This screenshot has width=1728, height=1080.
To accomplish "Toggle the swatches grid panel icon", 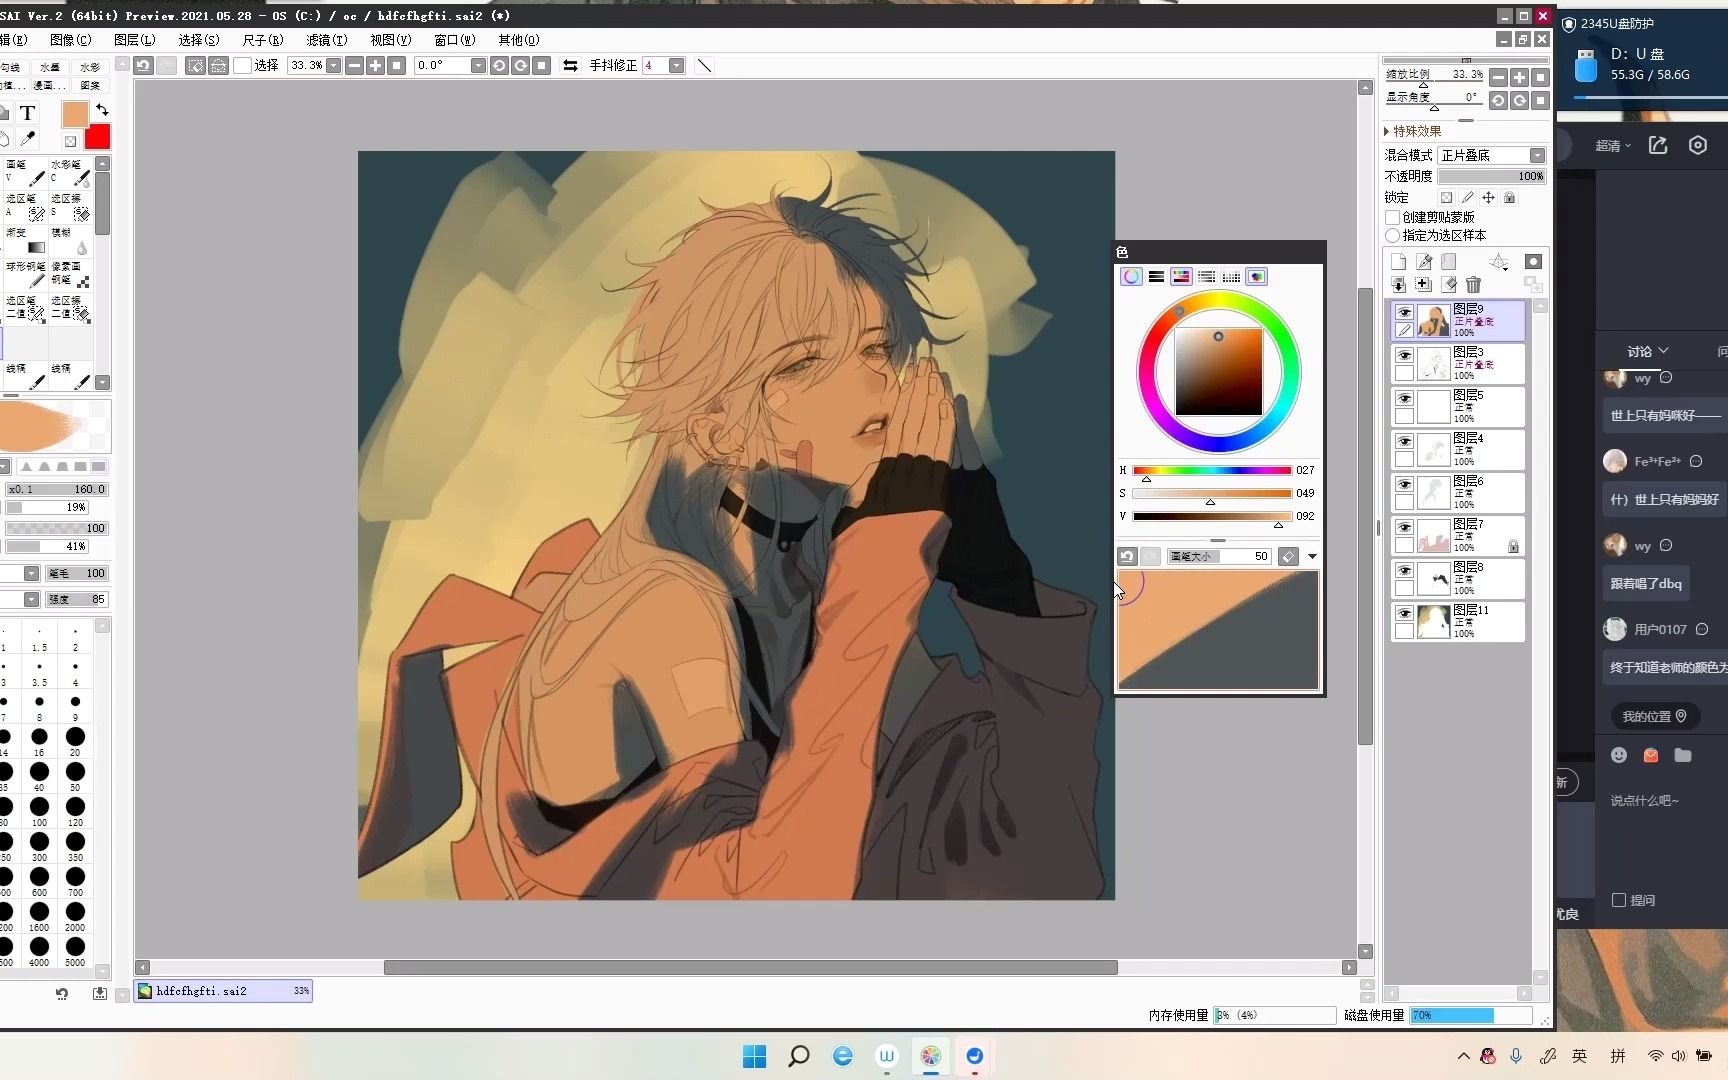I will tap(1232, 277).
